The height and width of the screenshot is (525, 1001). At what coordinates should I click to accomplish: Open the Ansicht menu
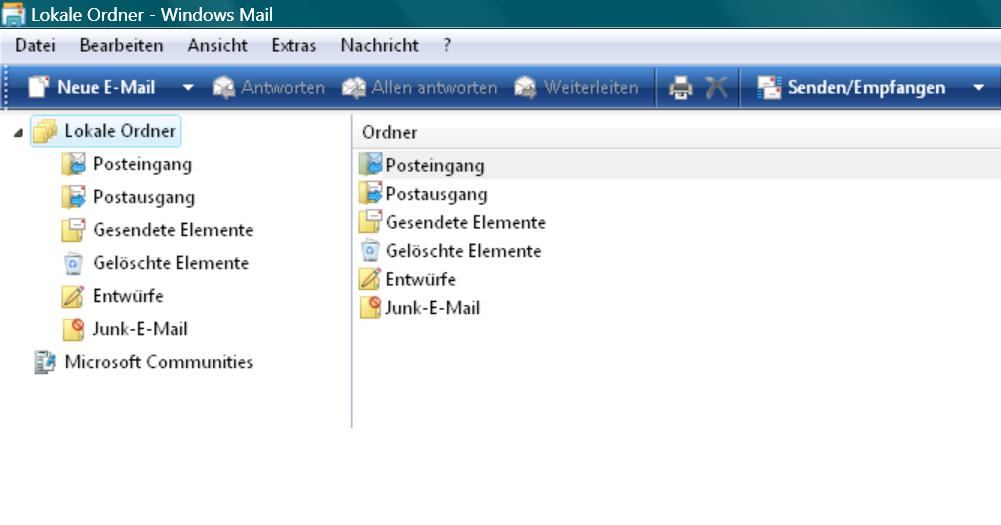coord(218,45)
